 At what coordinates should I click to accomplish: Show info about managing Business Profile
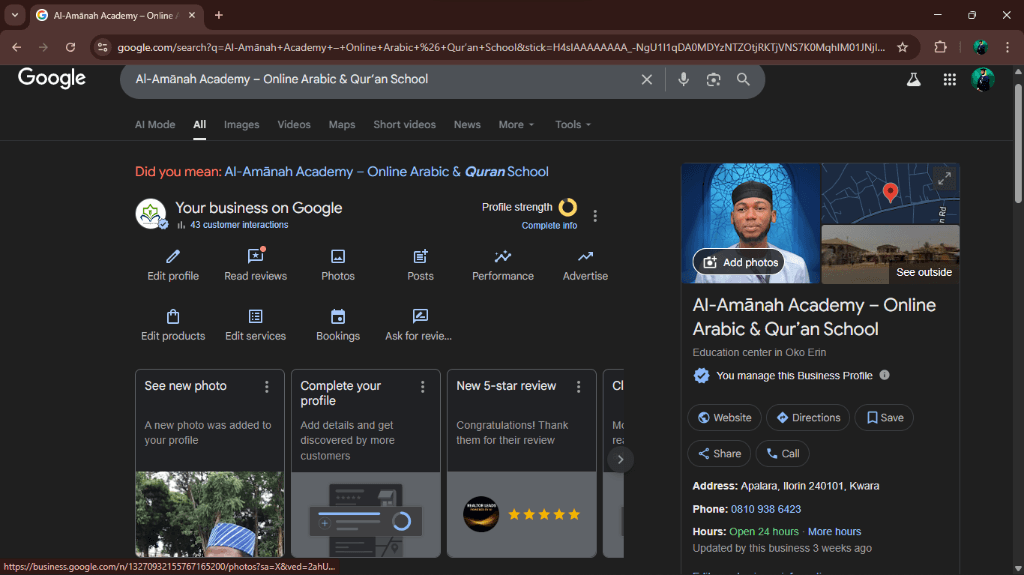click(x=884, y=375)
